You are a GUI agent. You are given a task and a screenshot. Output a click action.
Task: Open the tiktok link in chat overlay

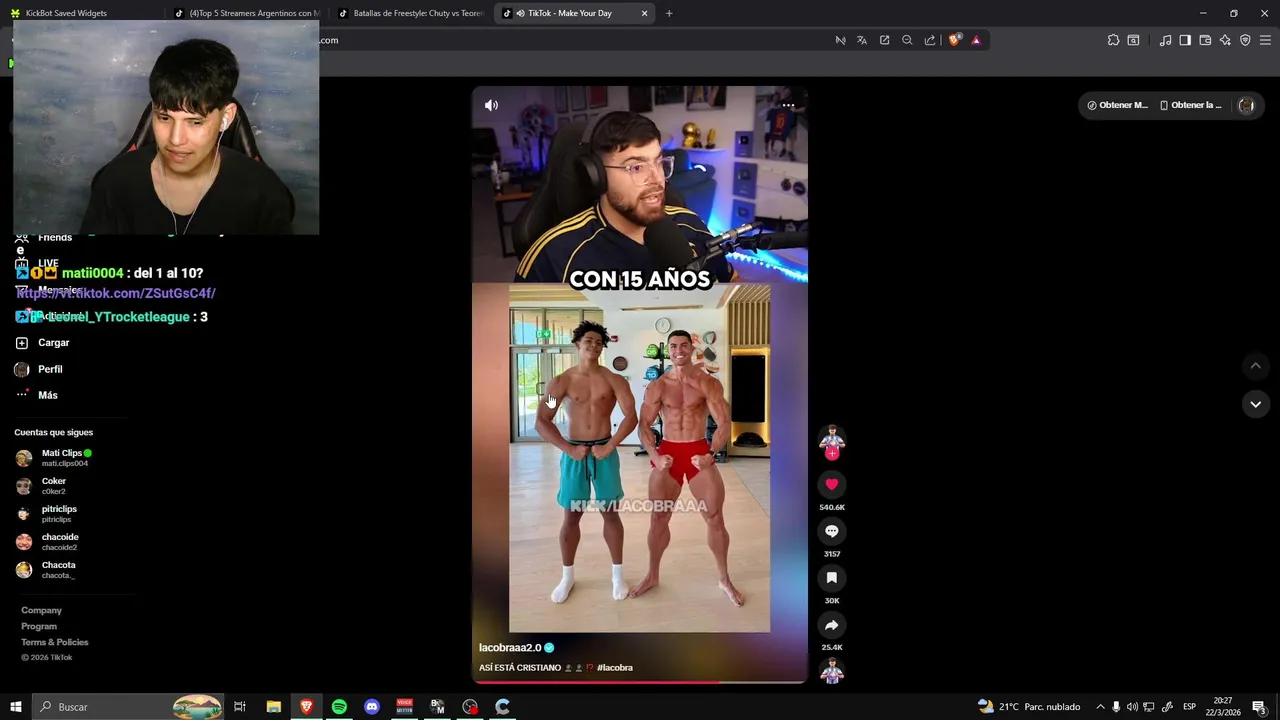(116, 293)
